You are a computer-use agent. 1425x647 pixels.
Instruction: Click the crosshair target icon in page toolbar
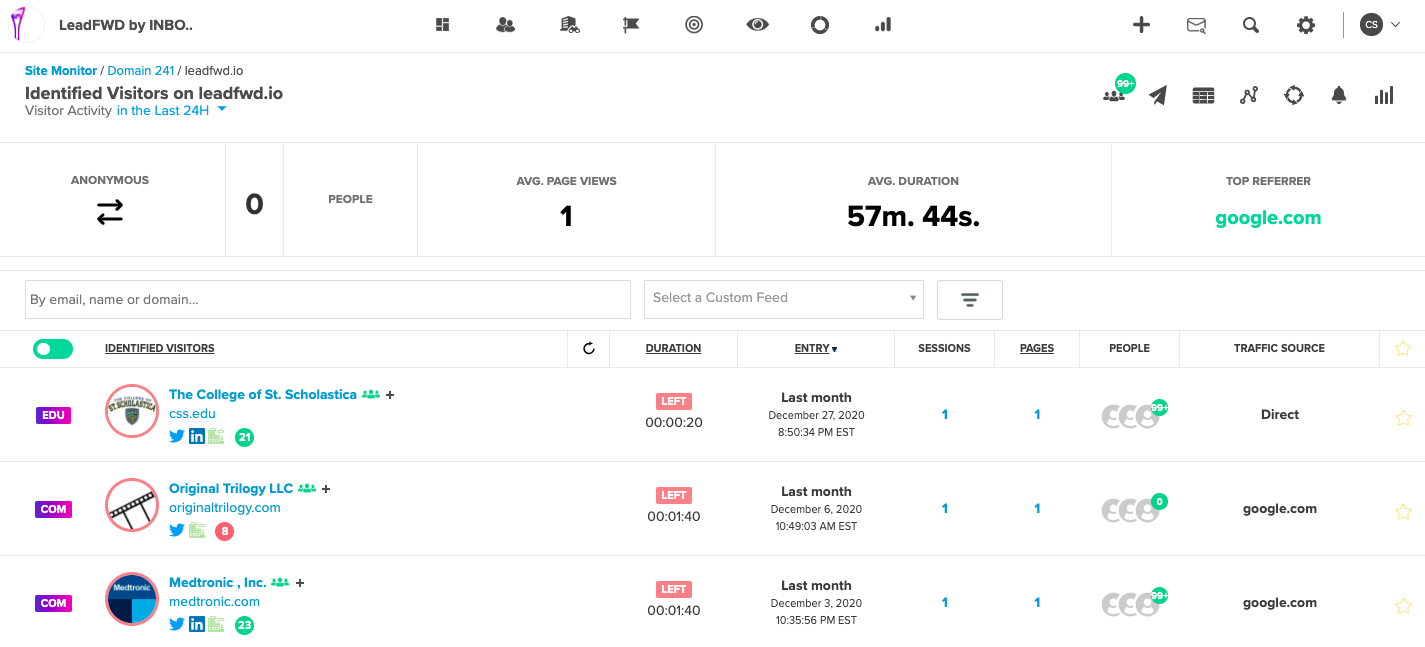(1294, 95)
